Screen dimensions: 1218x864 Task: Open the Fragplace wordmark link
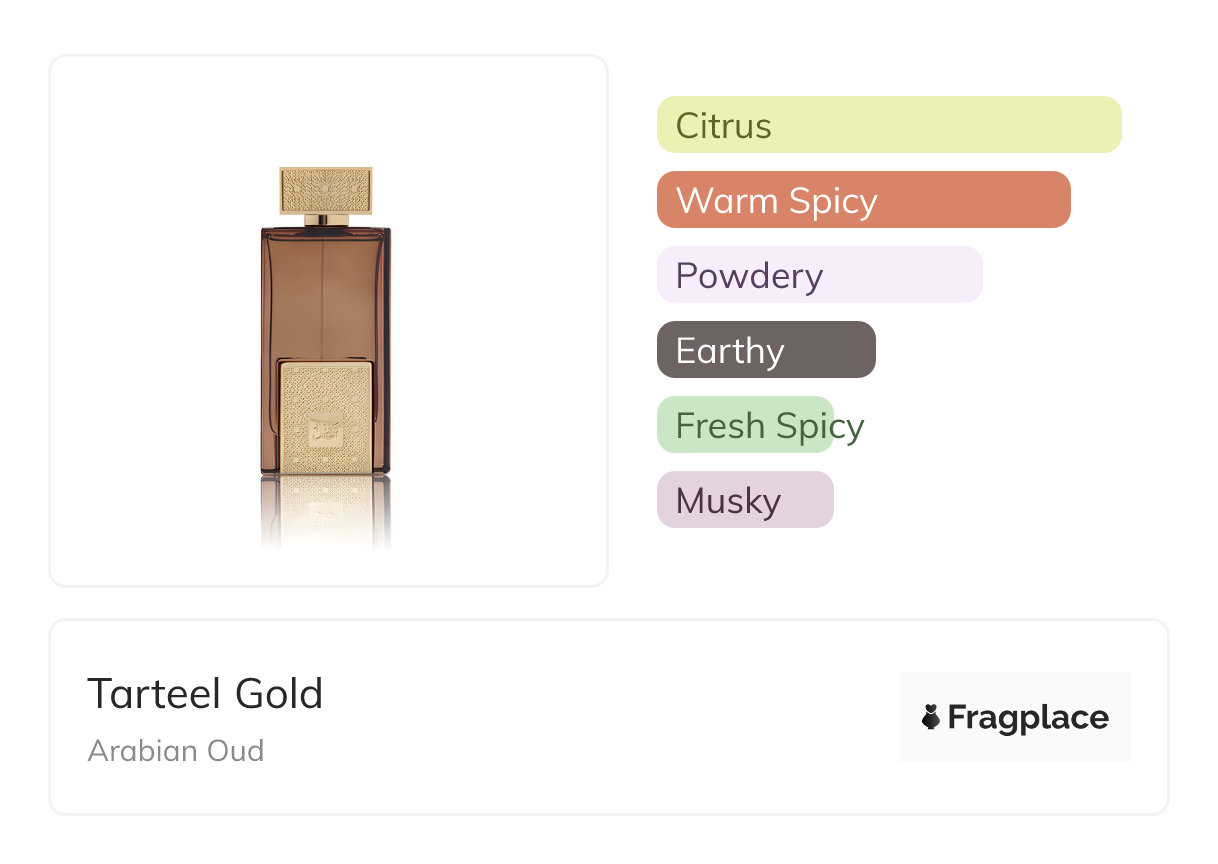tap(1028, 718)
